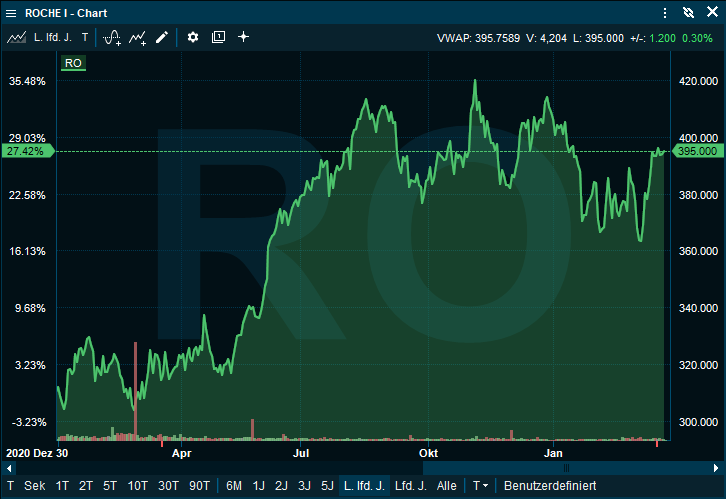Open the L. lfd. J. period dropdown in toolbar
The height and width of the screenshot is (499, 726).
52,37
